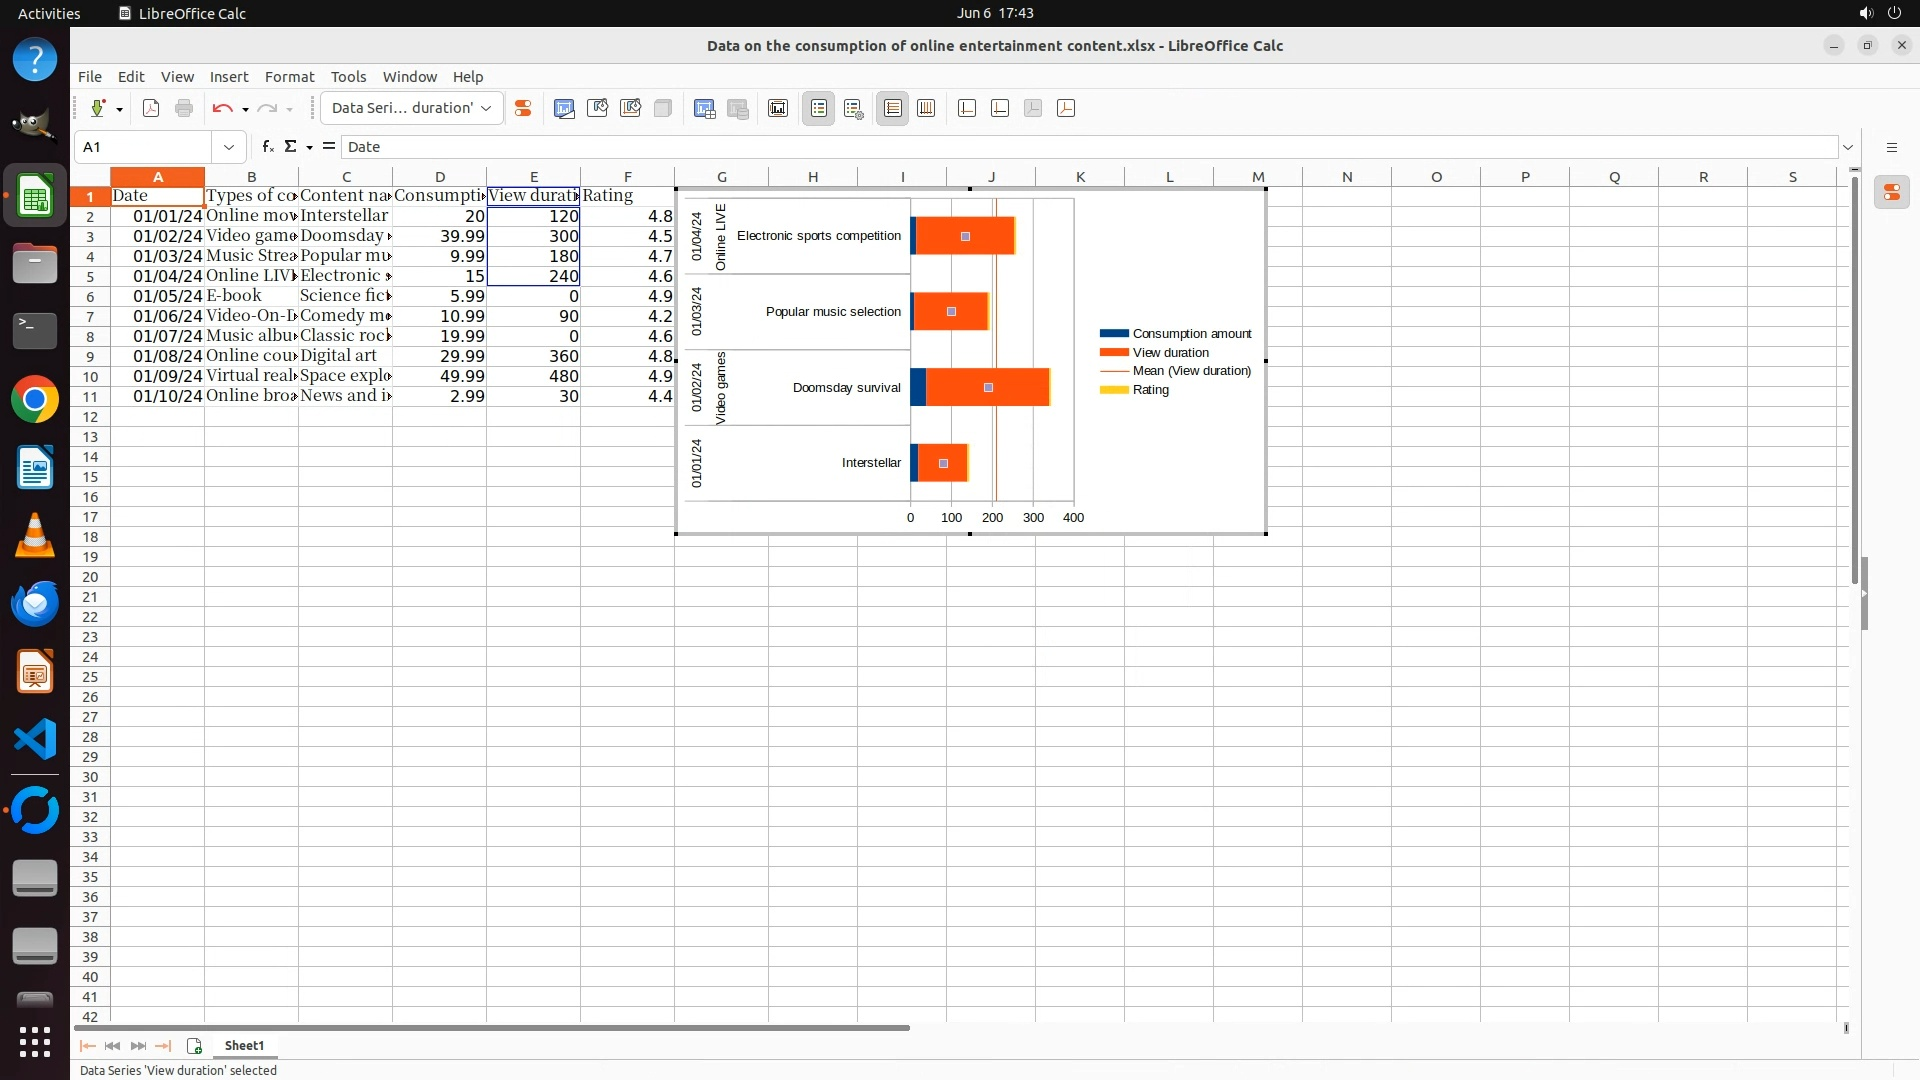Viewport: 1920px width, 1080px height.
Task: Click the Format Selection icon
Action: (x=522, y=108)
